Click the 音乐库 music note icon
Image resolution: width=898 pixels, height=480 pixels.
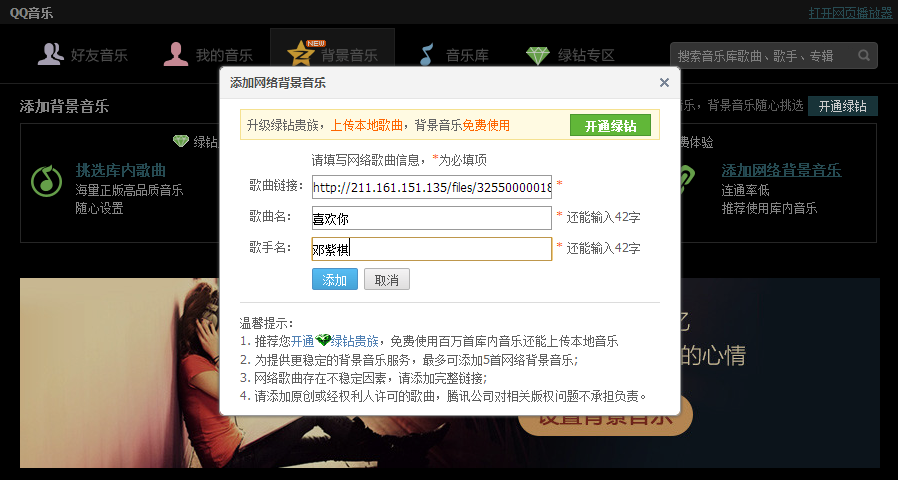427,55
